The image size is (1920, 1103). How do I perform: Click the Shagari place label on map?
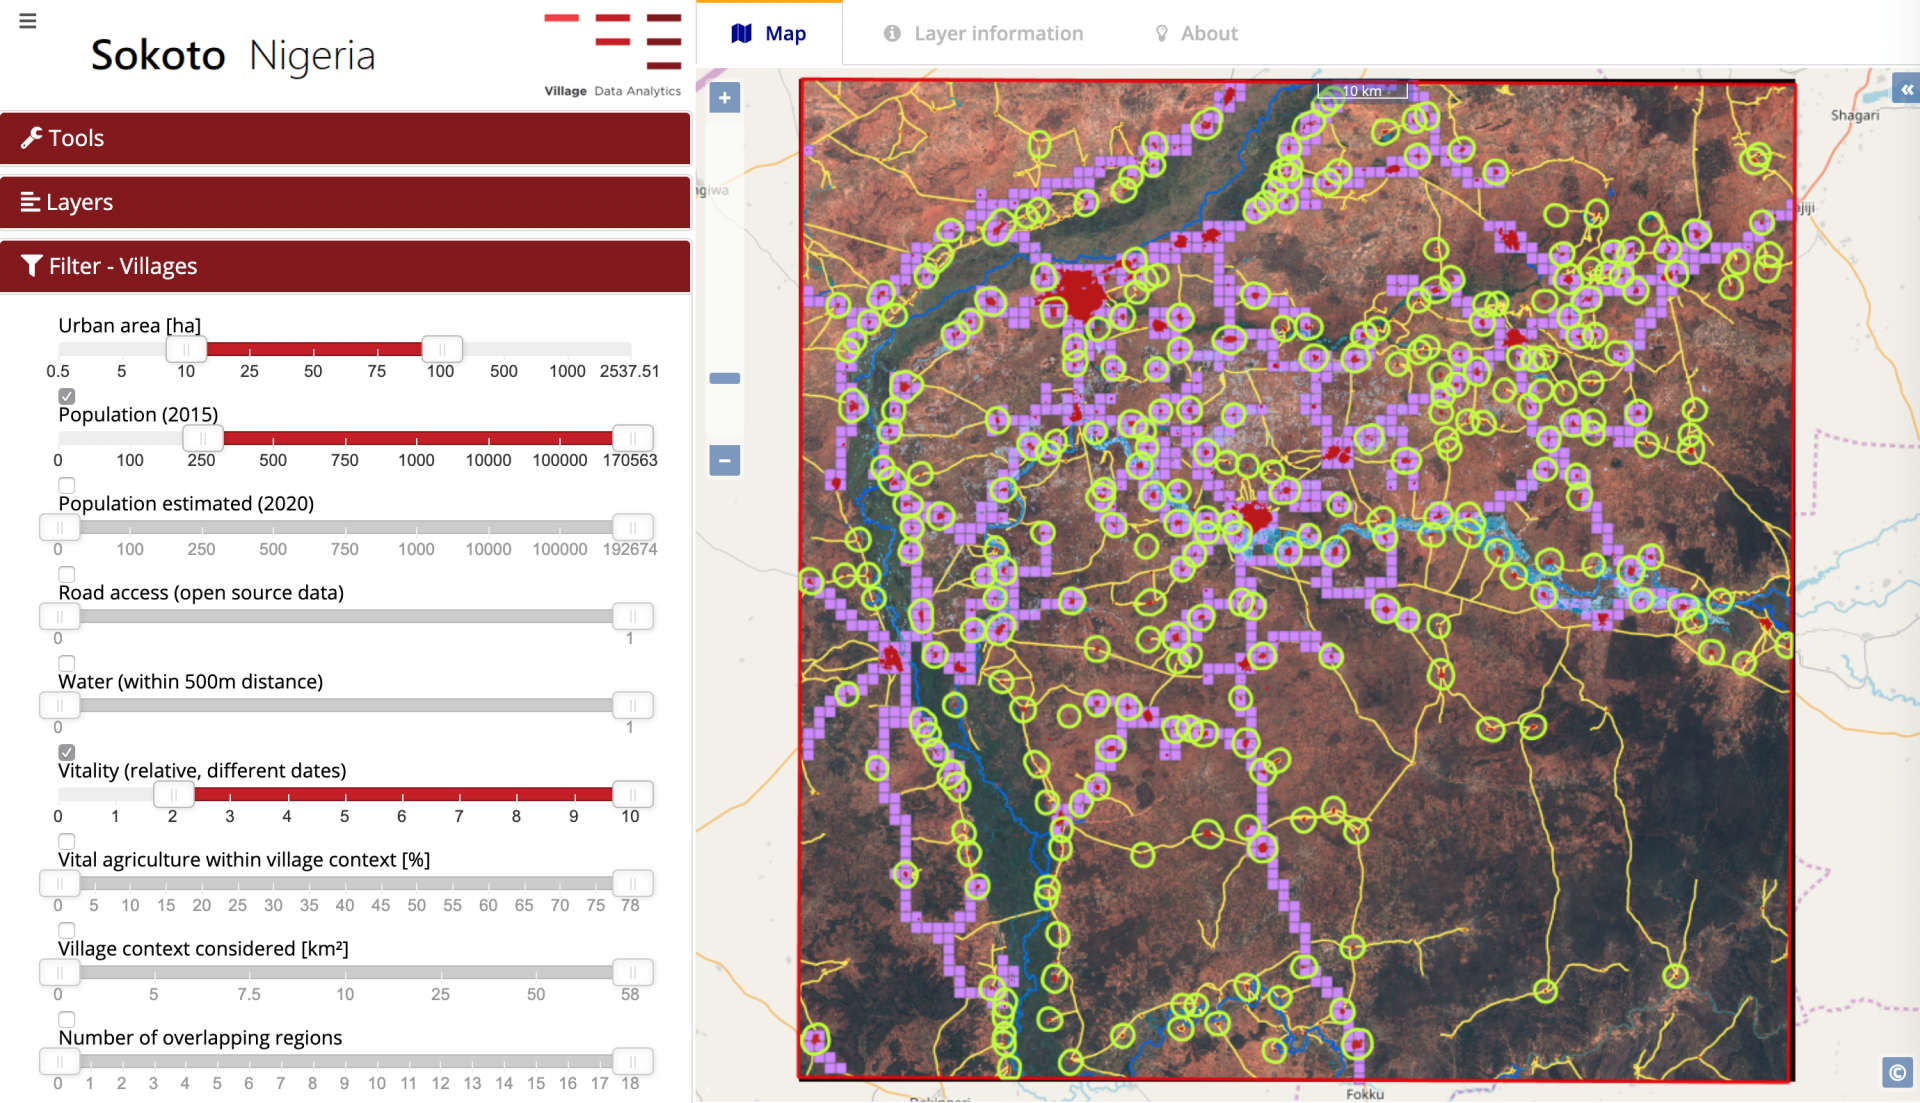[1855, 115]
